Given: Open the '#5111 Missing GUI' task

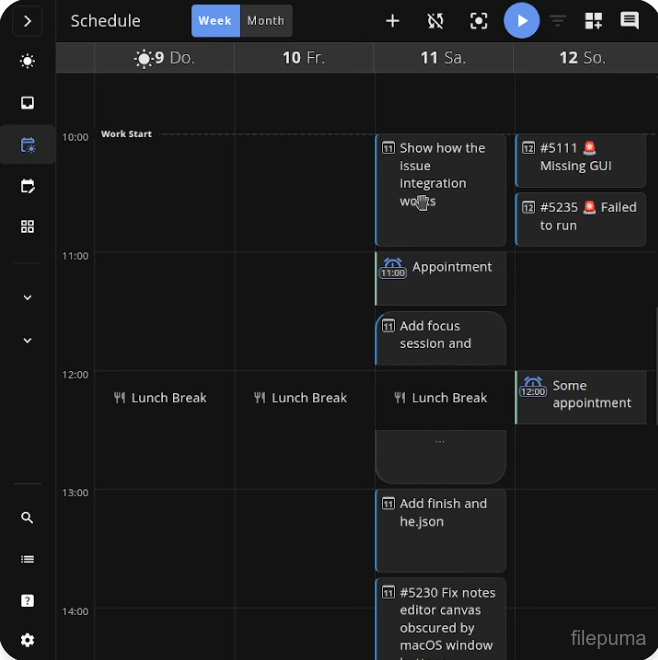Looking at the screenshot, I should (580, 159).
